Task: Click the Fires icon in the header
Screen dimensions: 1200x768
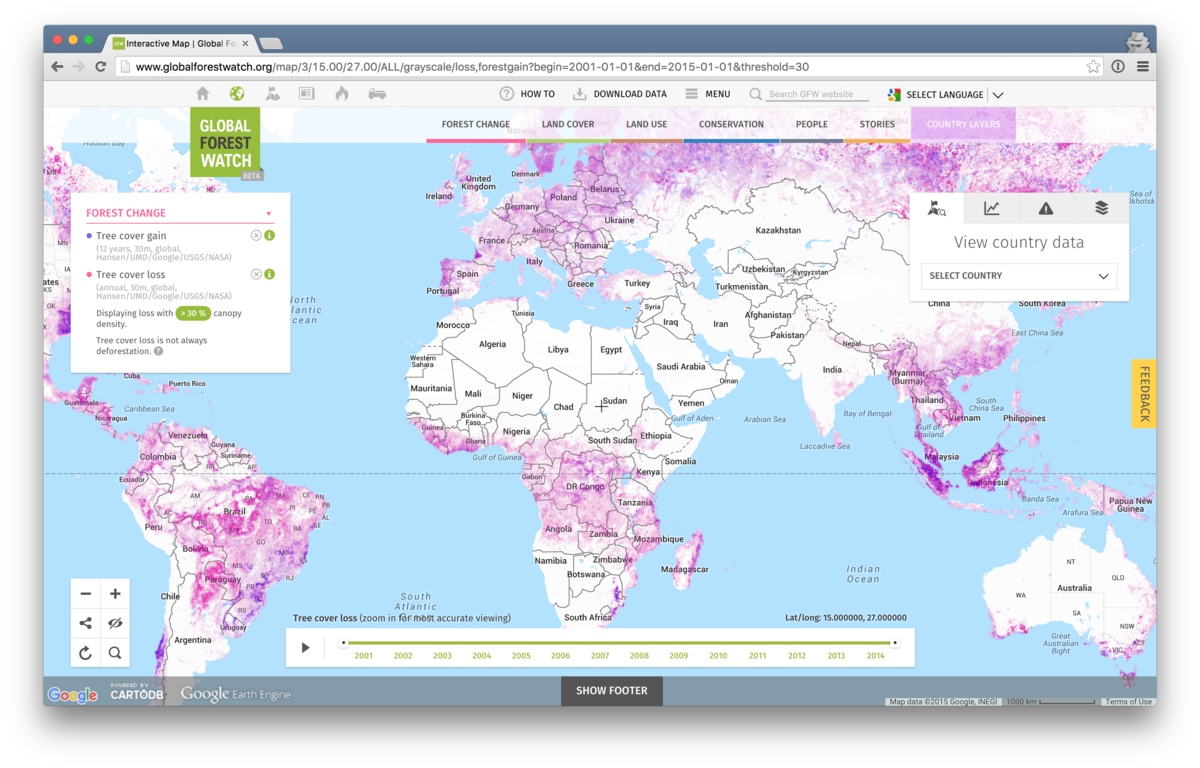Action: [x=341, y=93]
